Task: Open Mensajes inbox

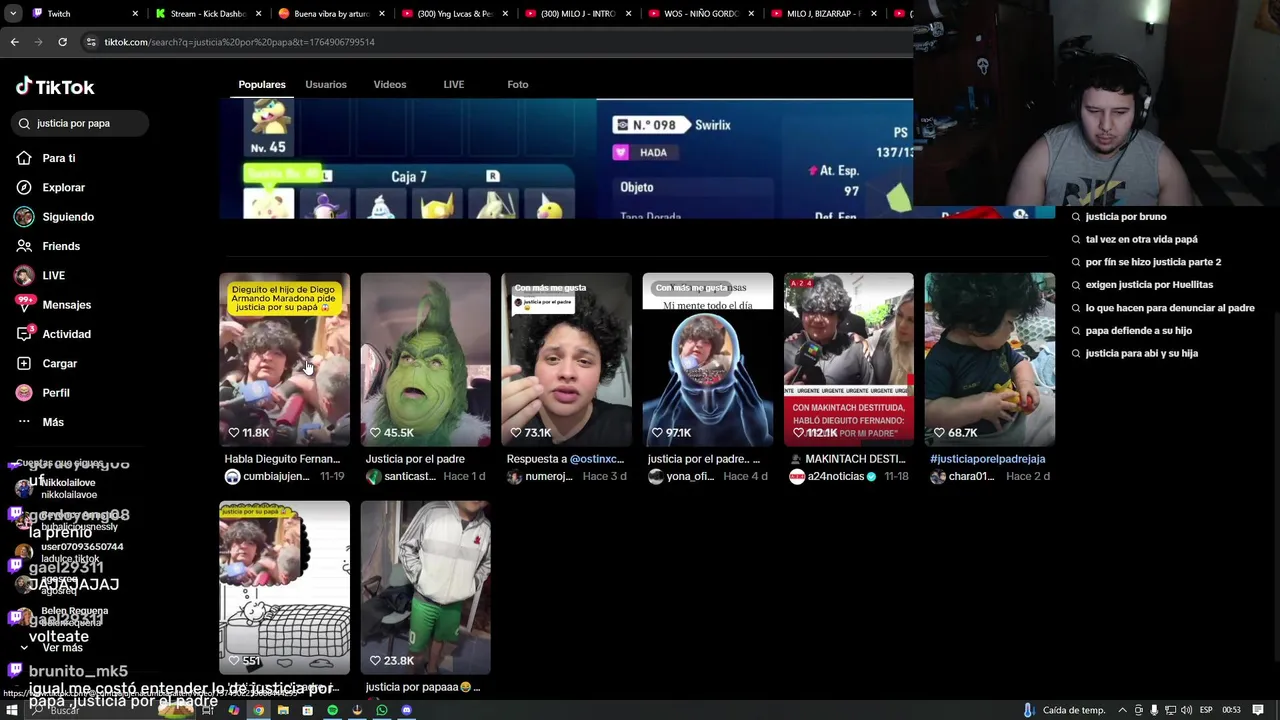Action: coord(53,305)
